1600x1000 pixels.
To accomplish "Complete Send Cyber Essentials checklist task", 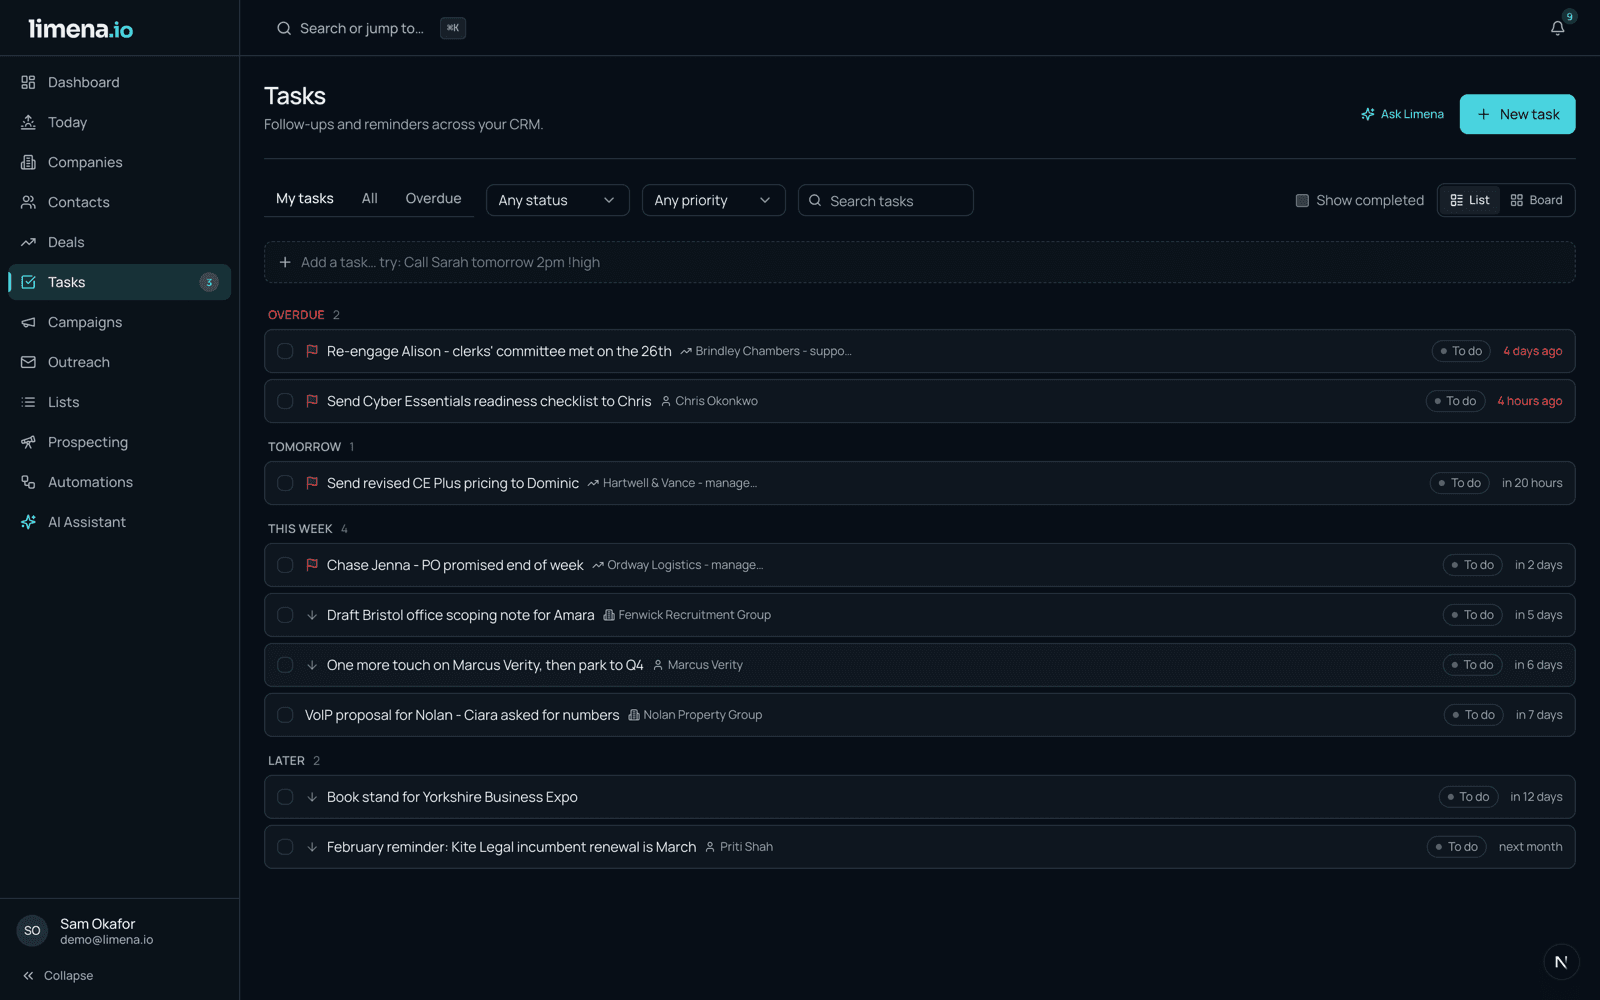I will [x=285, y=401].
